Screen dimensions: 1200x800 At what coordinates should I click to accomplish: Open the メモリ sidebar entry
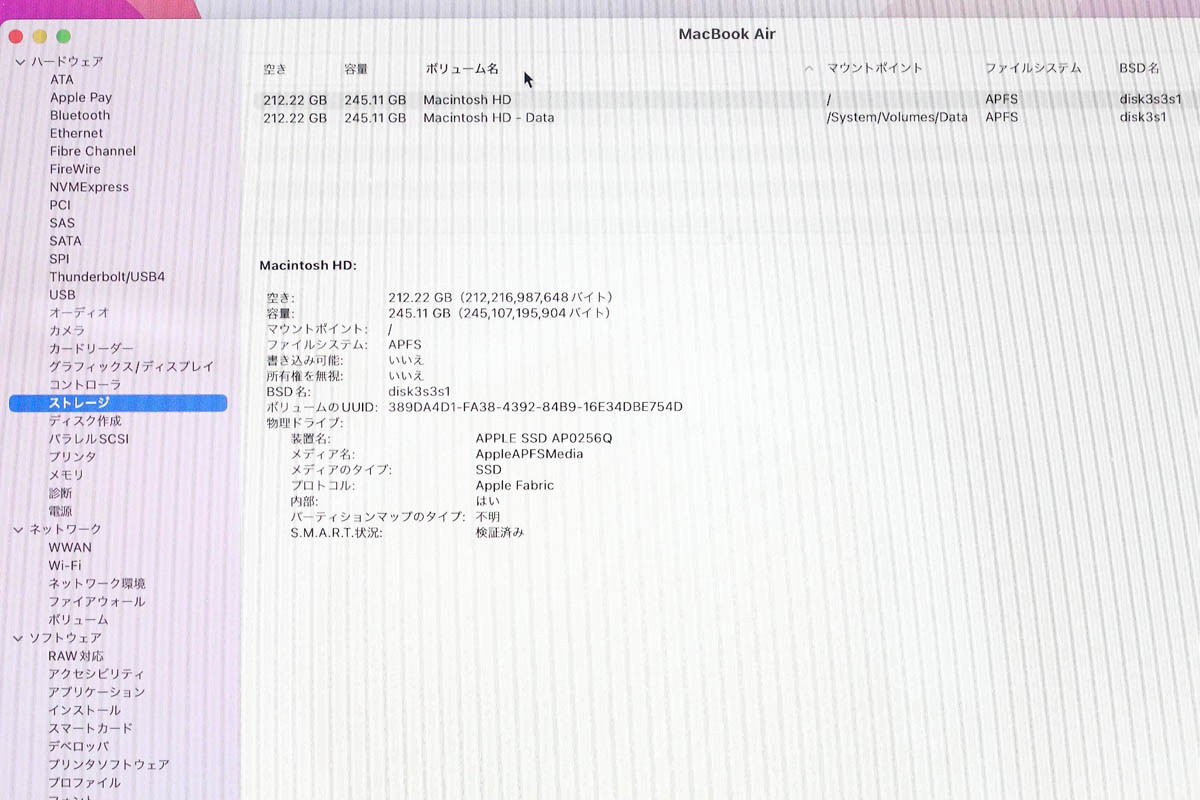point(66,475)
